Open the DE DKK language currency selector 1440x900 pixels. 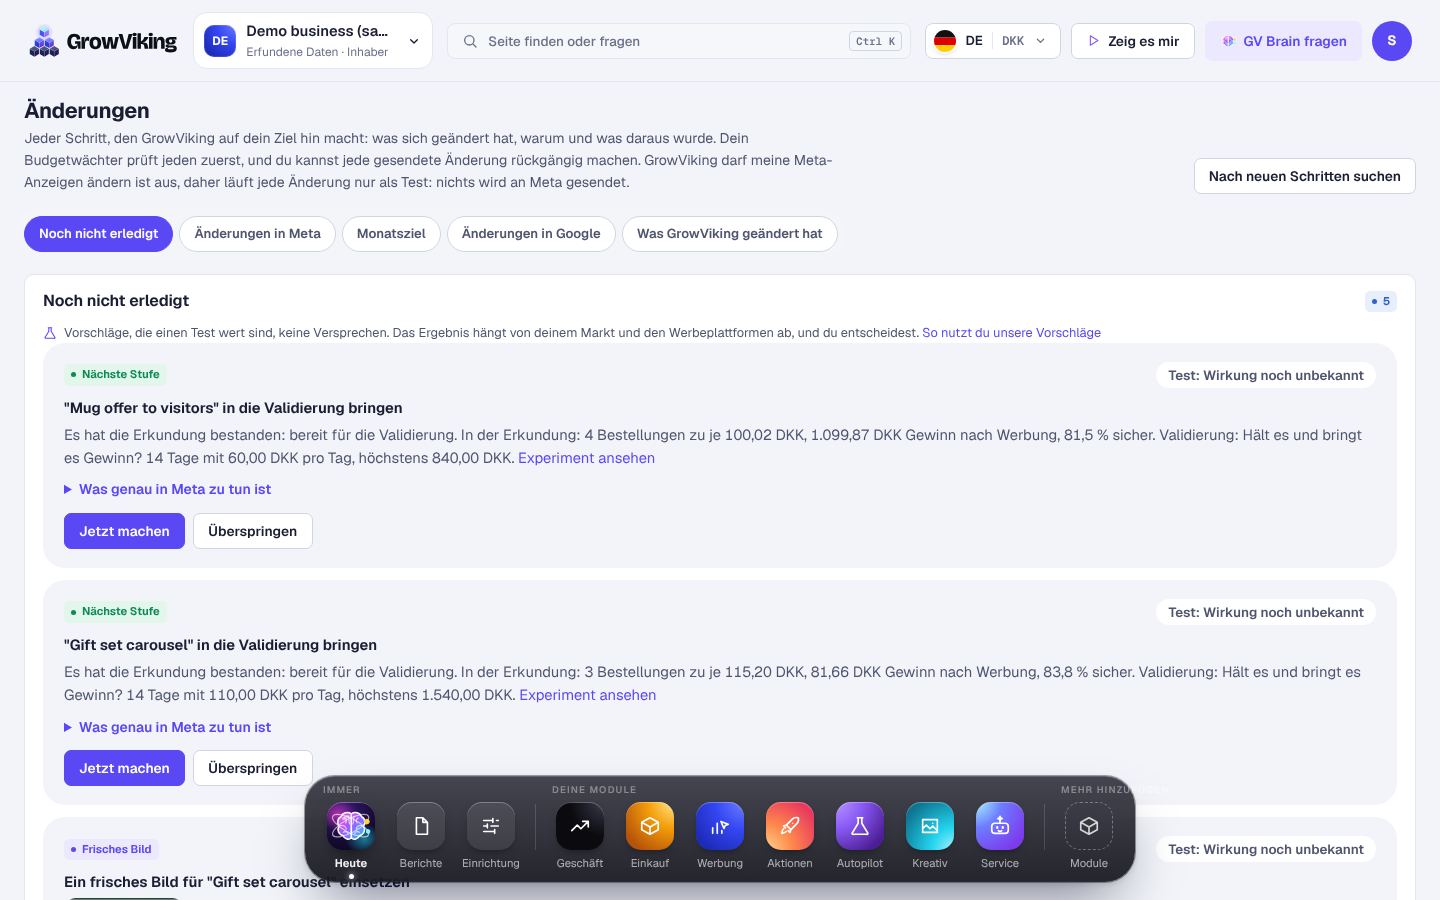point(993,41)
